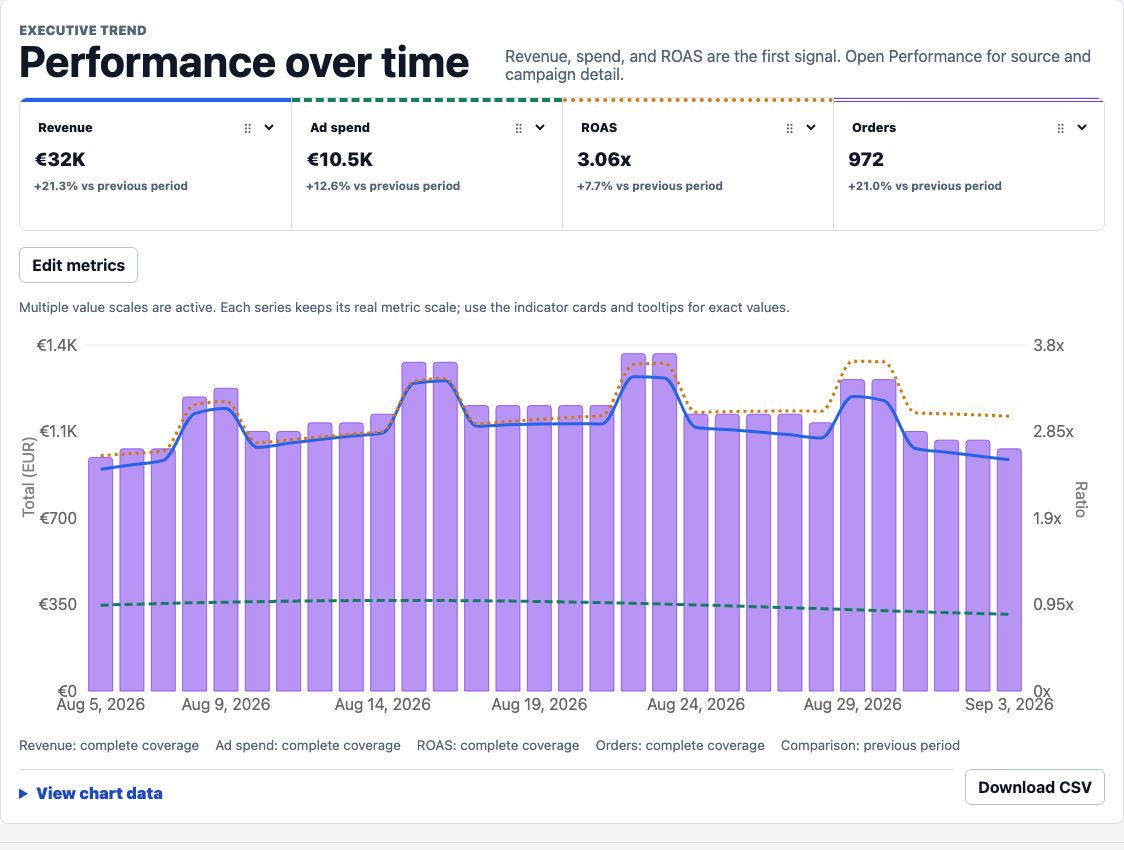Click +21.3% vs previous period text

(x=111, y=186)
